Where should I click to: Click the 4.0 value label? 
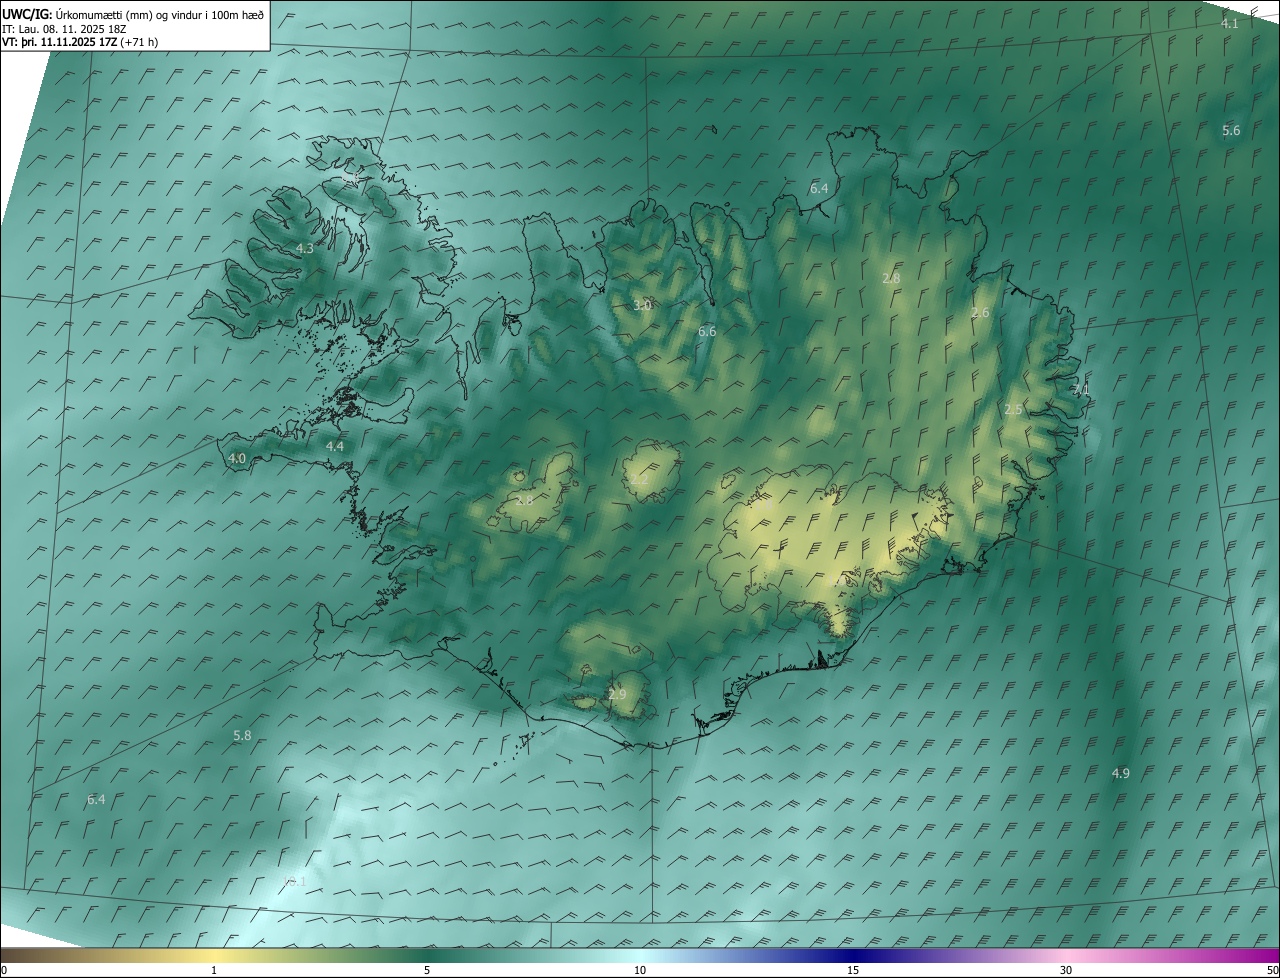[x=237, y=458]
